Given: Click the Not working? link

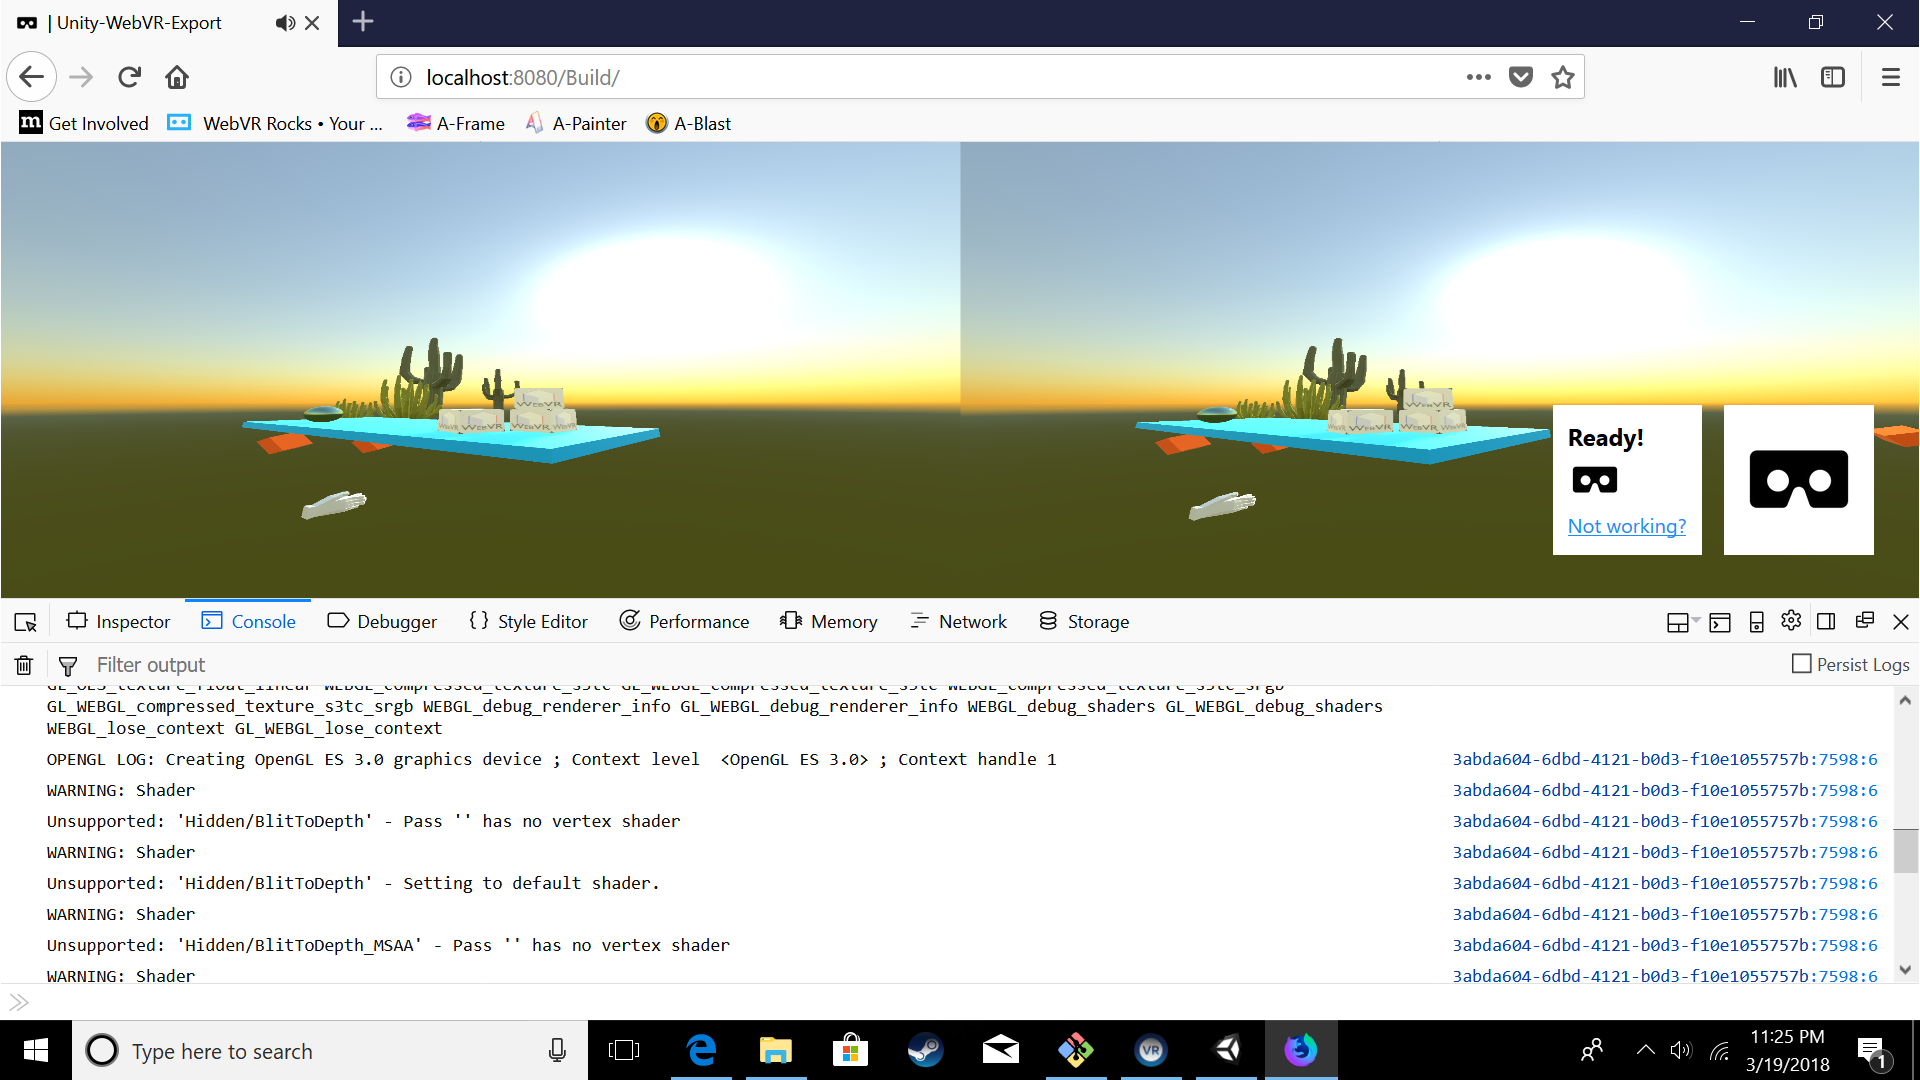Looking at the screenshot, I should click(1626, 525).
